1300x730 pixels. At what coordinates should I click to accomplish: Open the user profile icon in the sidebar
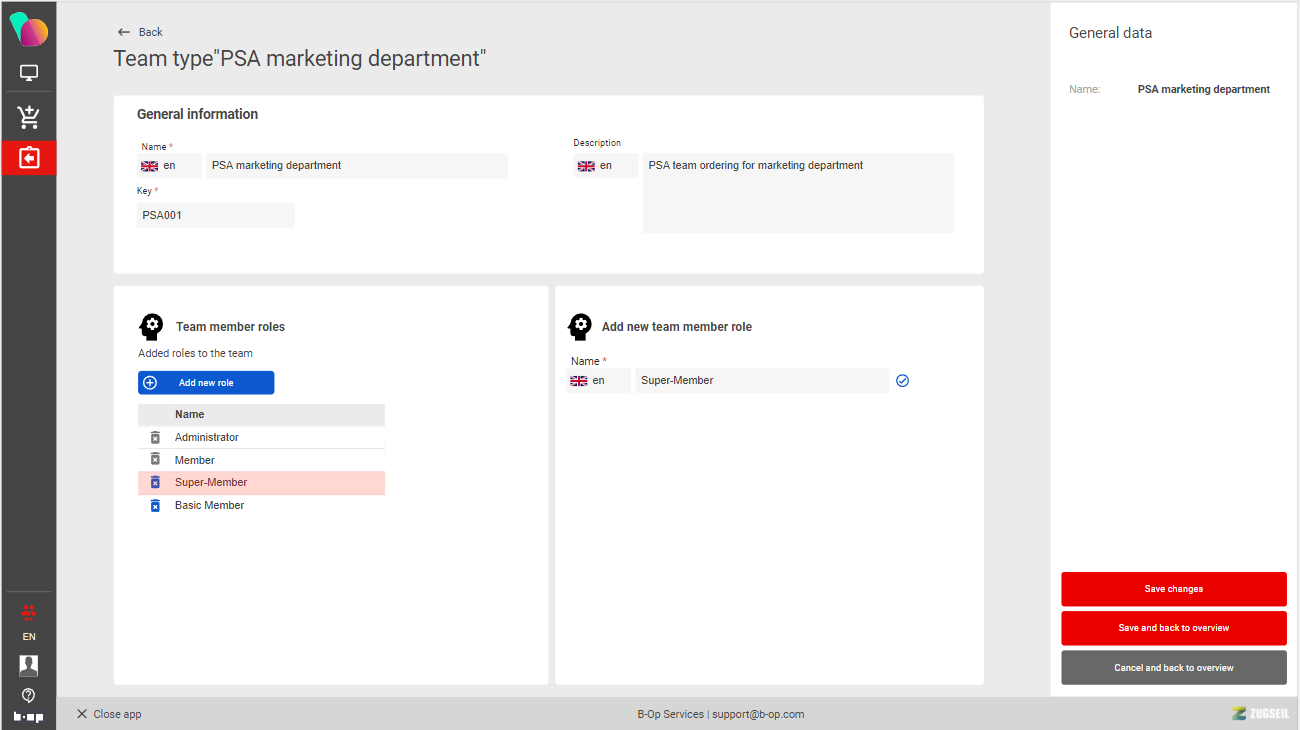[29, 665]
